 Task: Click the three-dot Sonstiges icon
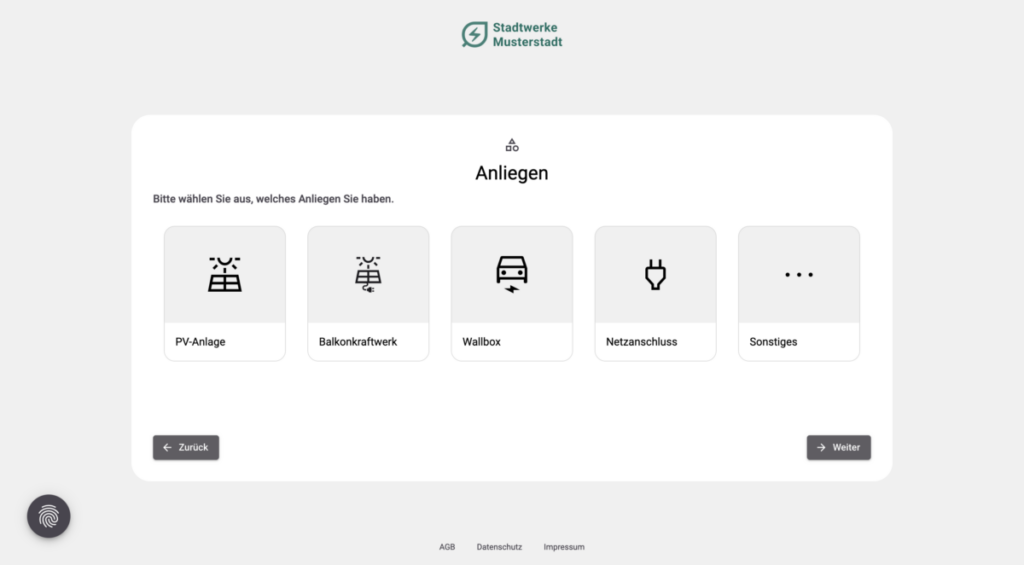[799, 274]
